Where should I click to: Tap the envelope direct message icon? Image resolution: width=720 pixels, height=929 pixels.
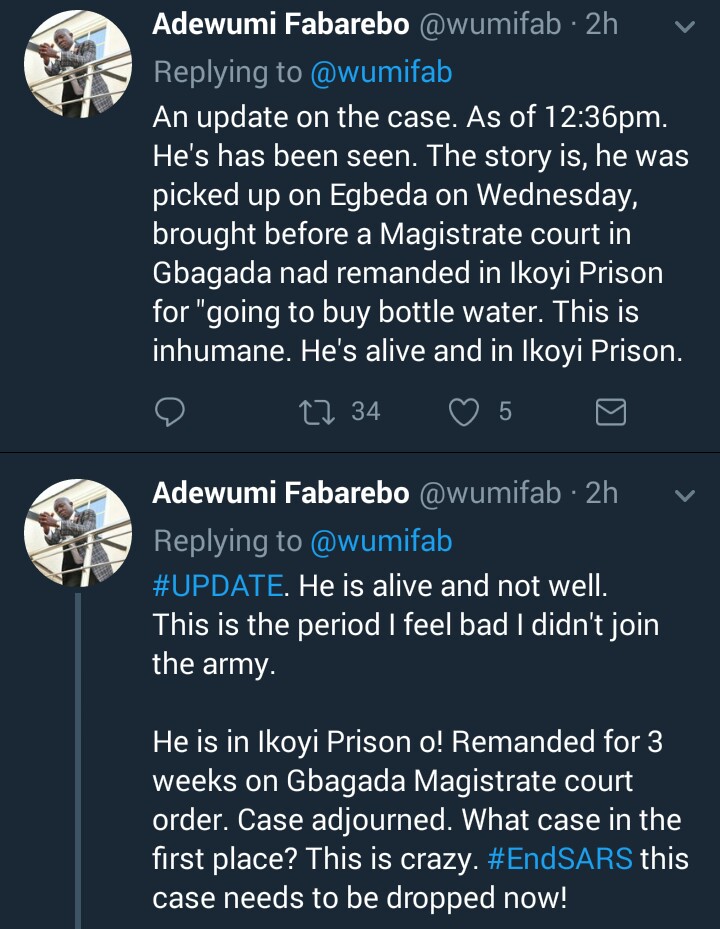tap(610, 411)
